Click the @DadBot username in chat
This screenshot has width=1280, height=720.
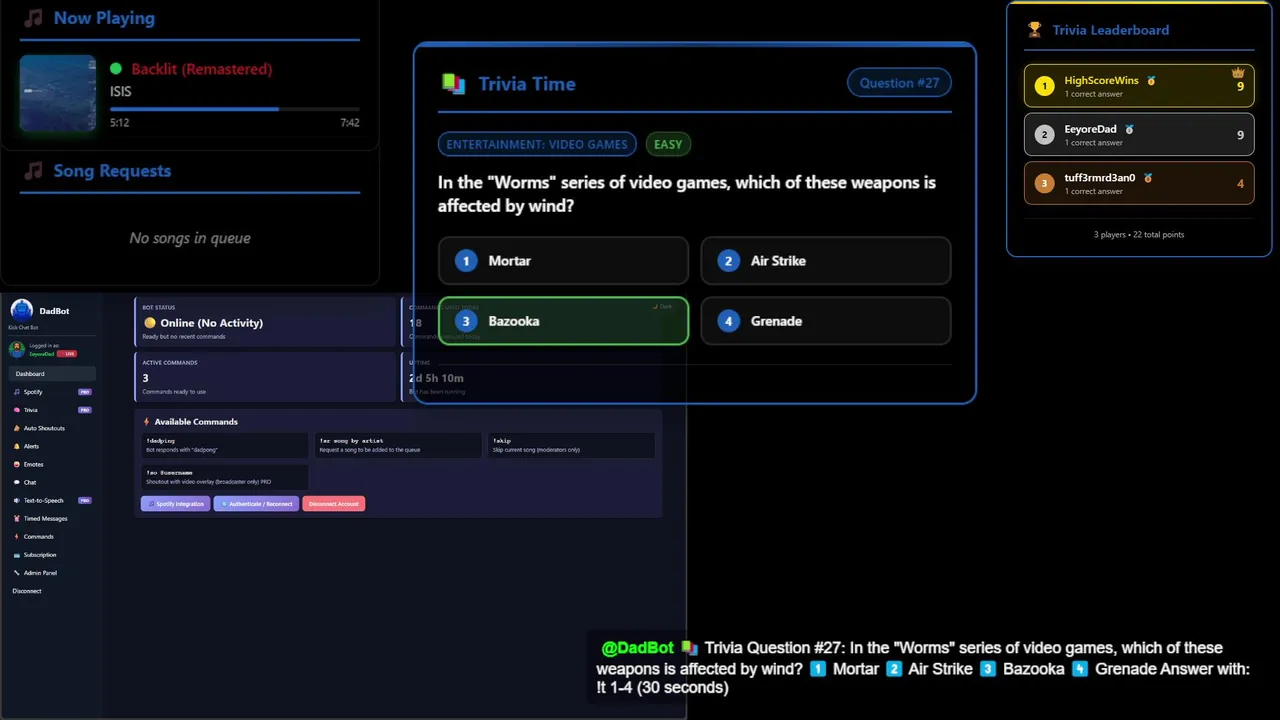638,648
